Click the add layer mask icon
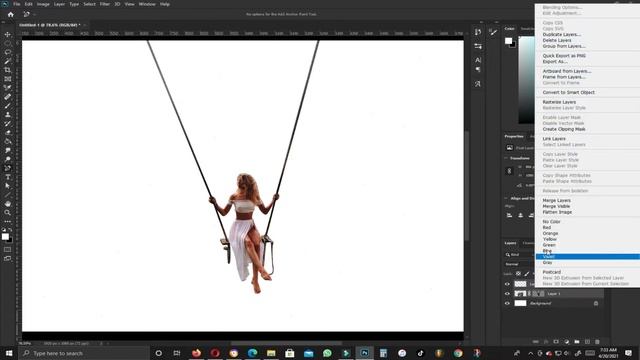 pos(556,342)
